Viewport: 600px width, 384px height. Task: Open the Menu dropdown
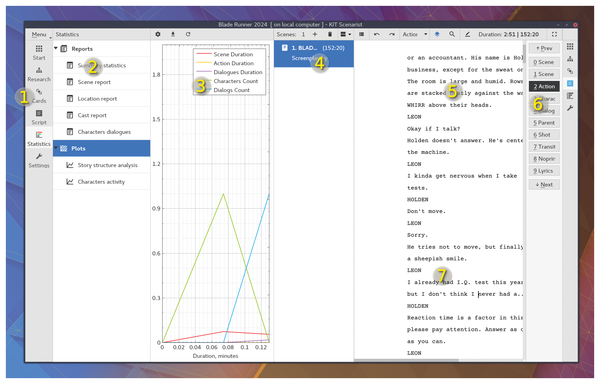point(40,34)
